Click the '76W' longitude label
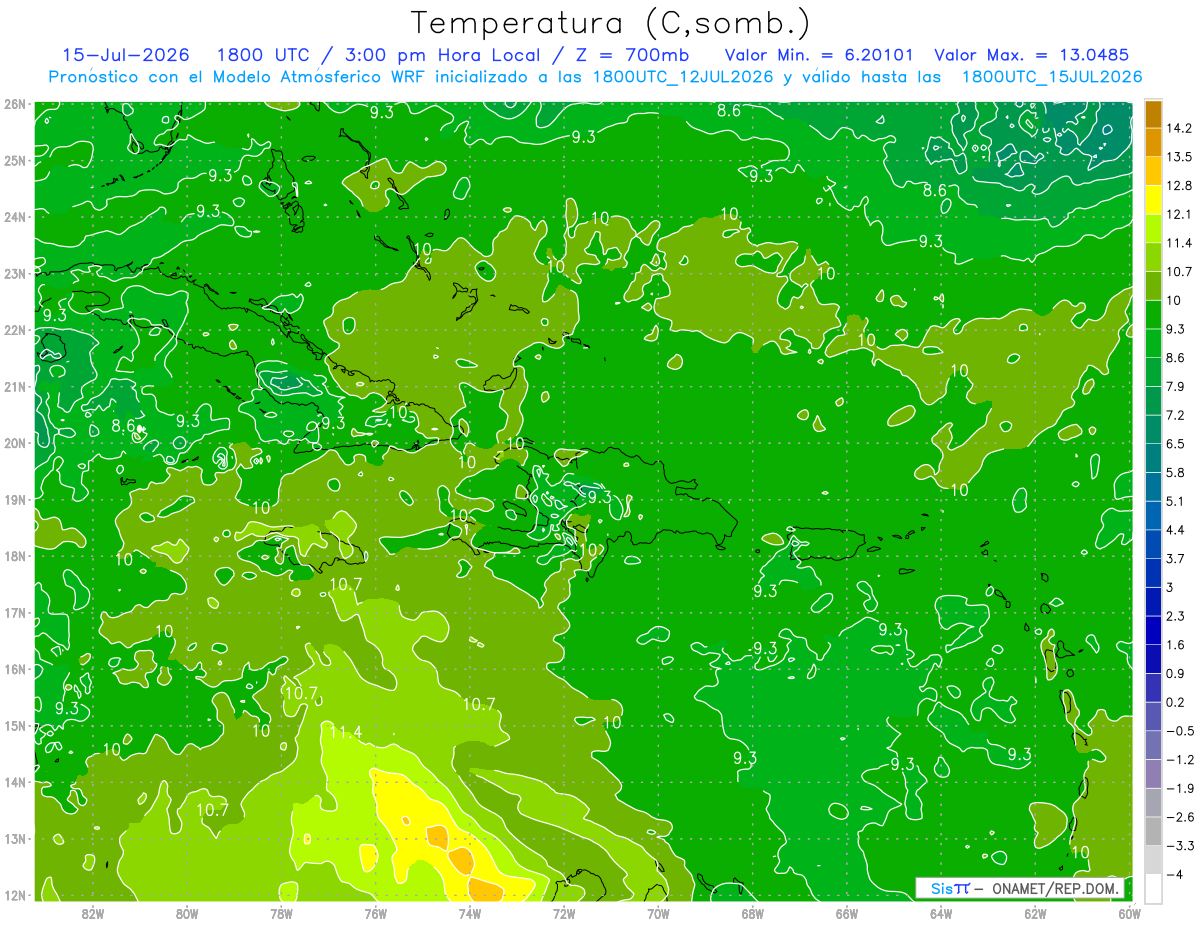Viewport: 1200px width, 927px height. click(376, 913)
